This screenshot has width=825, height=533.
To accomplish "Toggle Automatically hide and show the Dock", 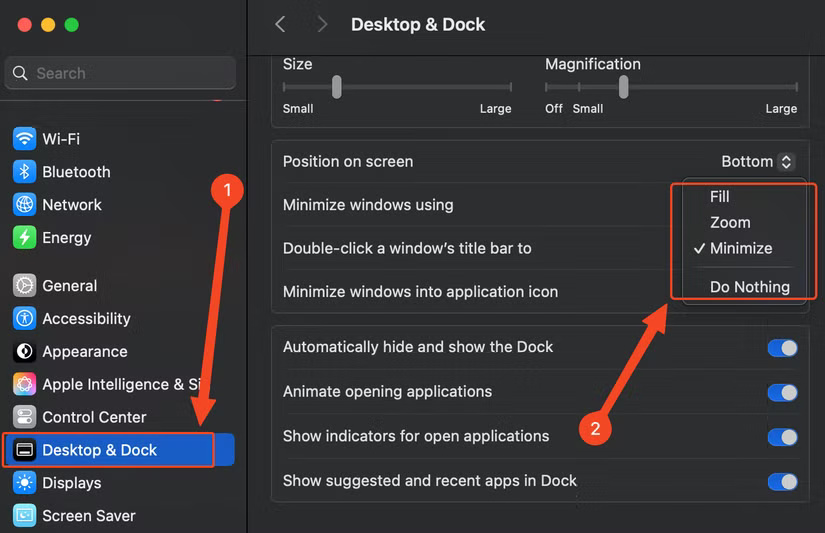I will (x=782, y=348).
